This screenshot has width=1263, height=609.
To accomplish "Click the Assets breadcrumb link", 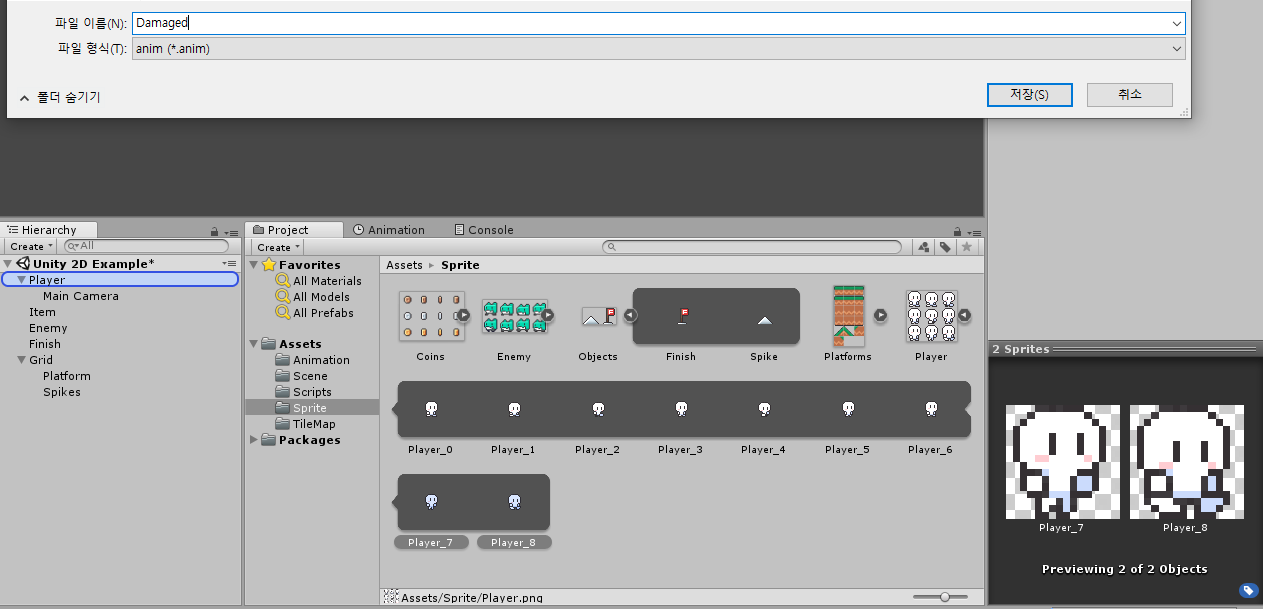I will coord(405,265).
